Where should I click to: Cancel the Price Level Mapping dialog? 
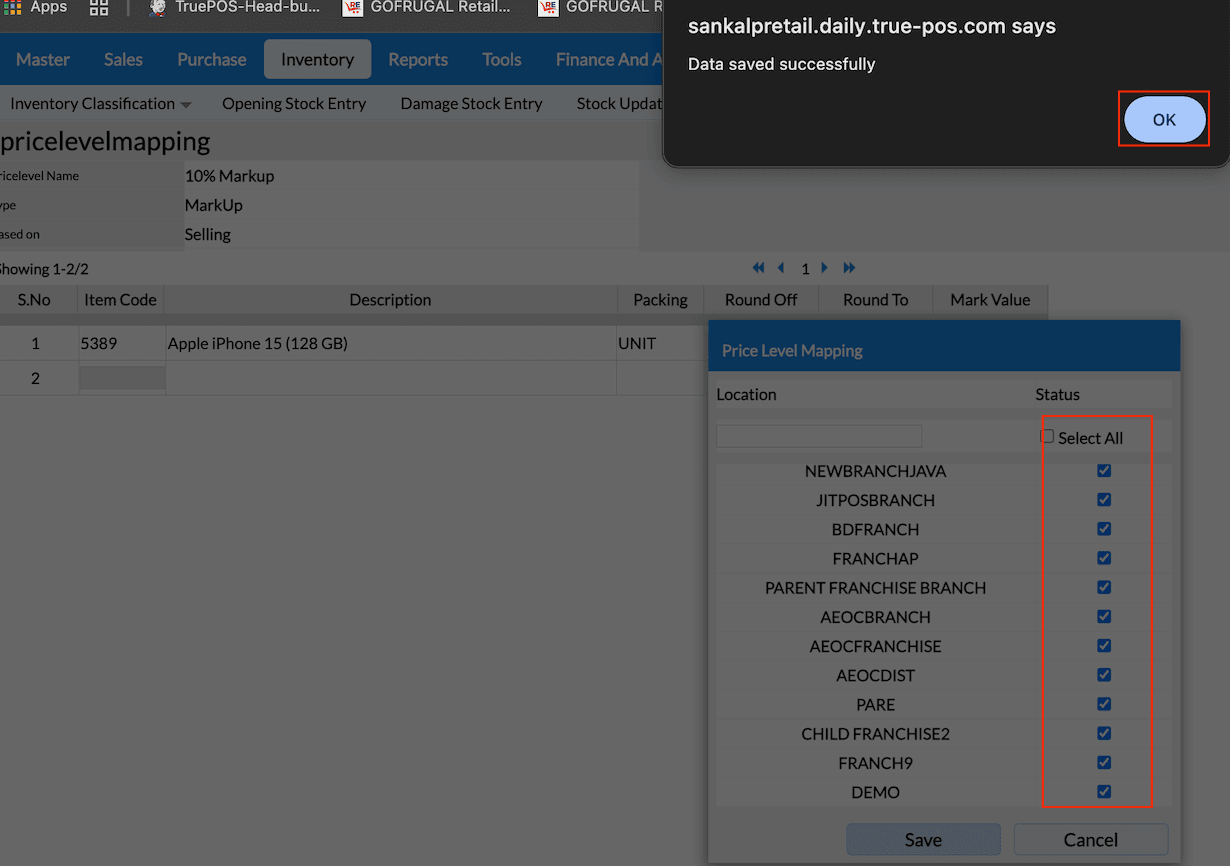click(1091, 840)
